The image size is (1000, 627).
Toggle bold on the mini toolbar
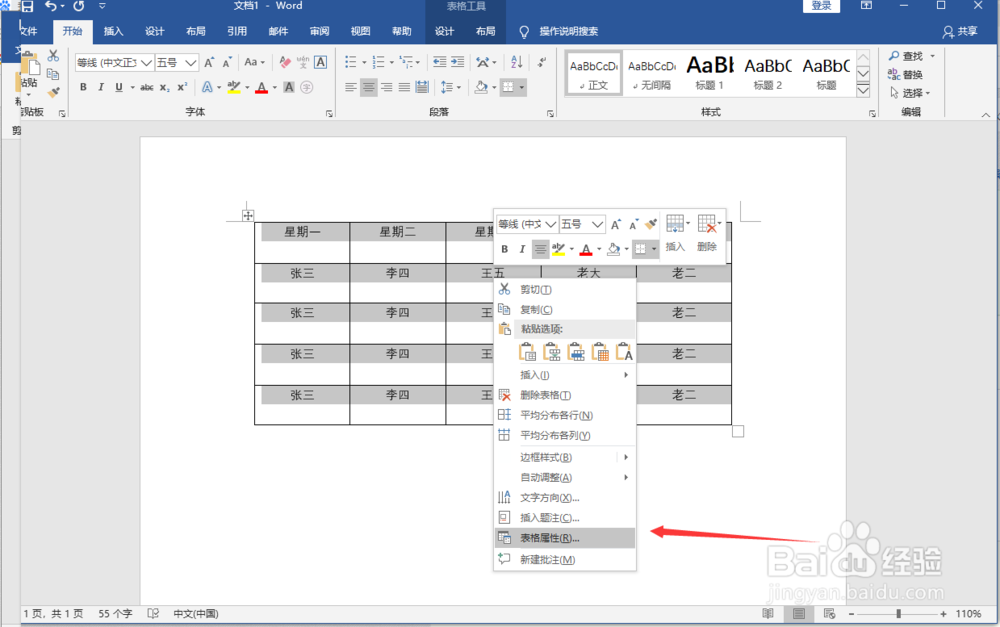[x=505, y=249]
